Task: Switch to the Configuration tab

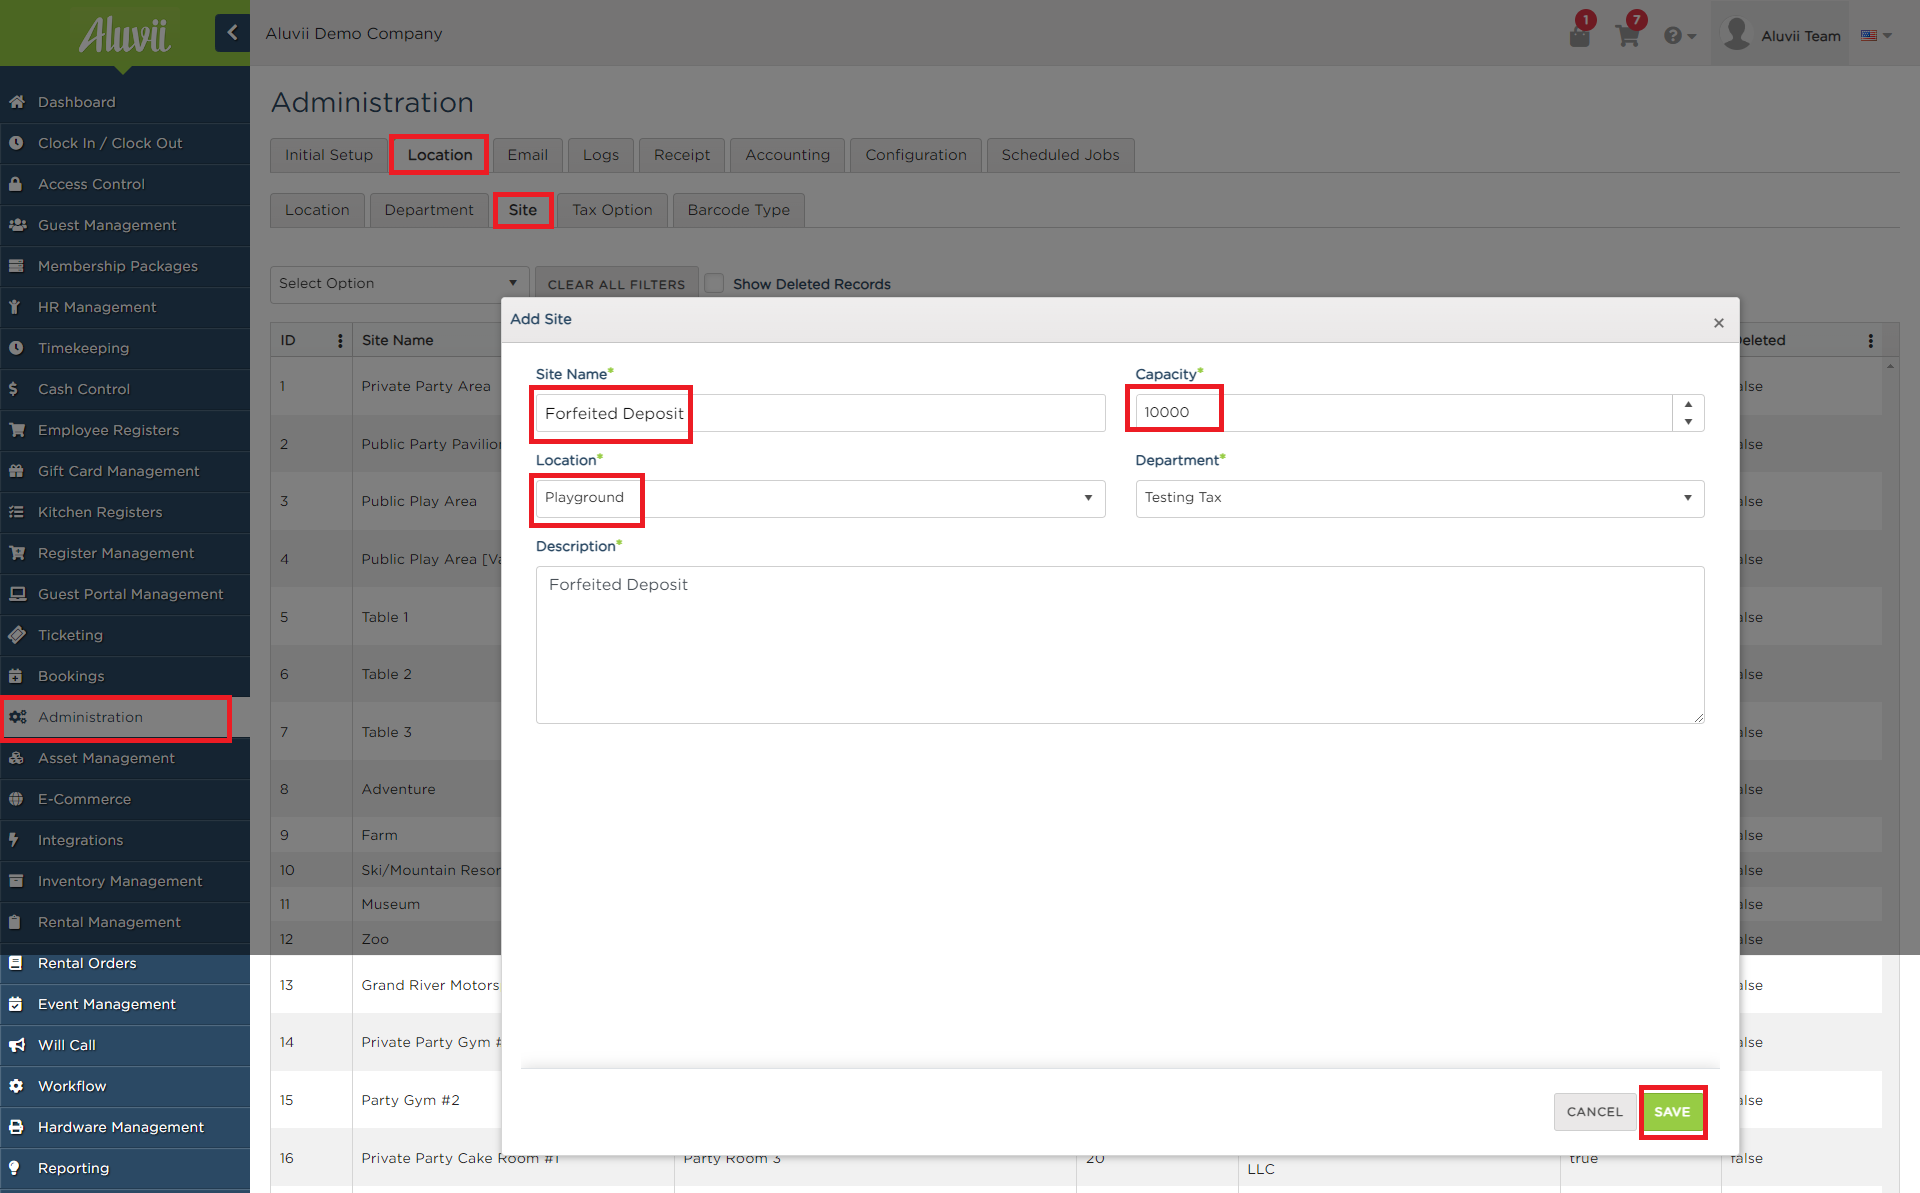Action: [915, 155]
